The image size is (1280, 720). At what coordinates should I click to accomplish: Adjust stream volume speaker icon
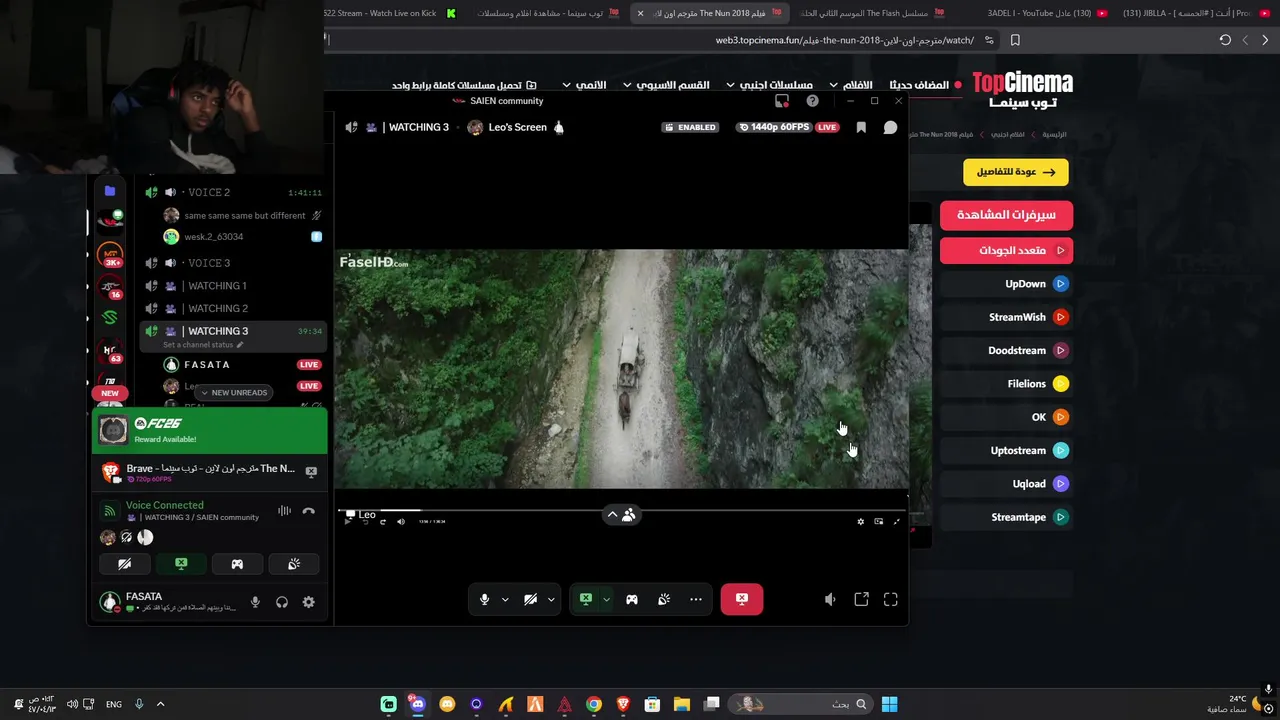click(x=830, y=599)
